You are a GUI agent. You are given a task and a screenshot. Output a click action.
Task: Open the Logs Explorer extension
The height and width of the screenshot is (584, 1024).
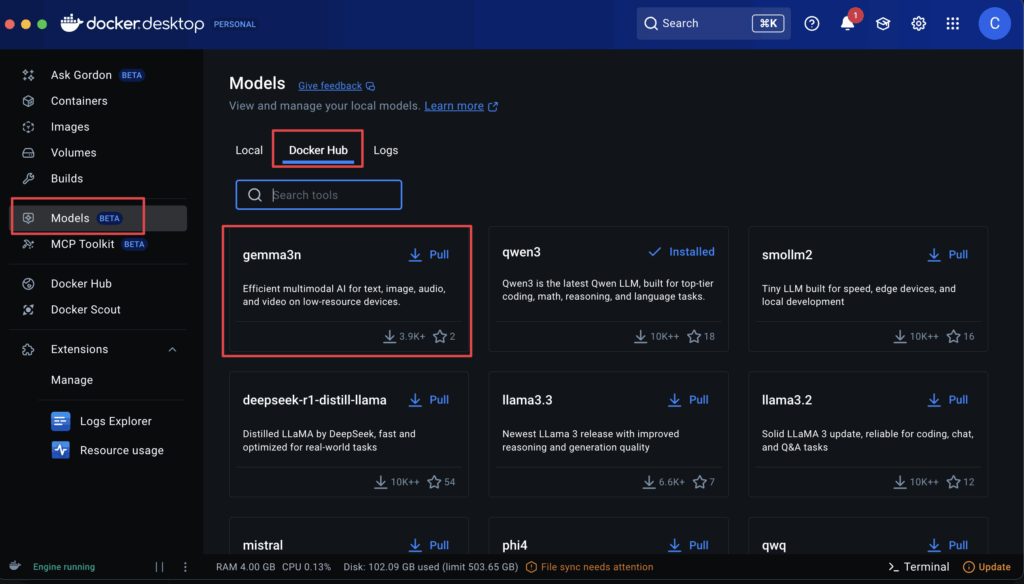[115, 421]
